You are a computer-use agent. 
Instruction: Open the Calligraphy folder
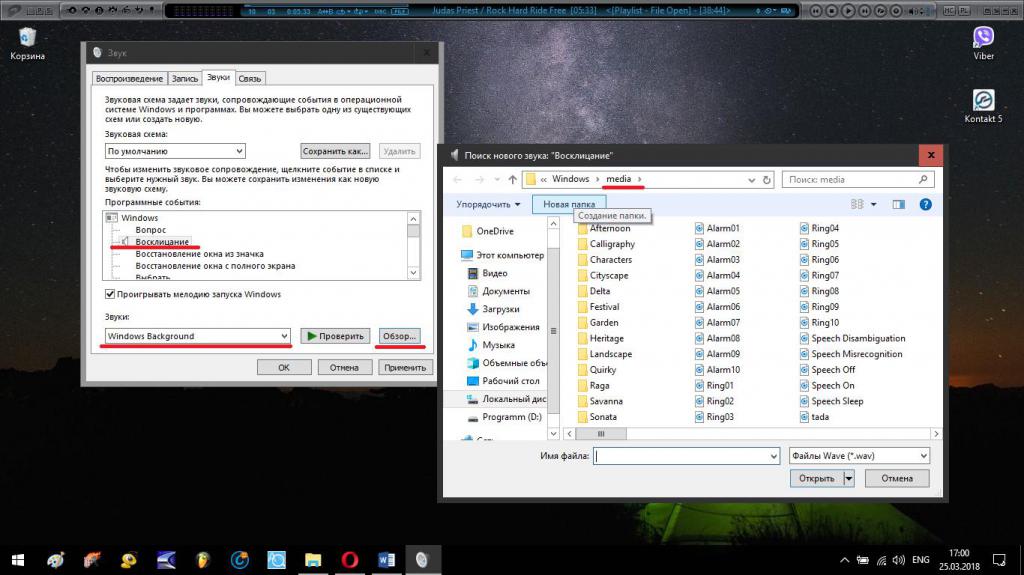pos(606,244)
